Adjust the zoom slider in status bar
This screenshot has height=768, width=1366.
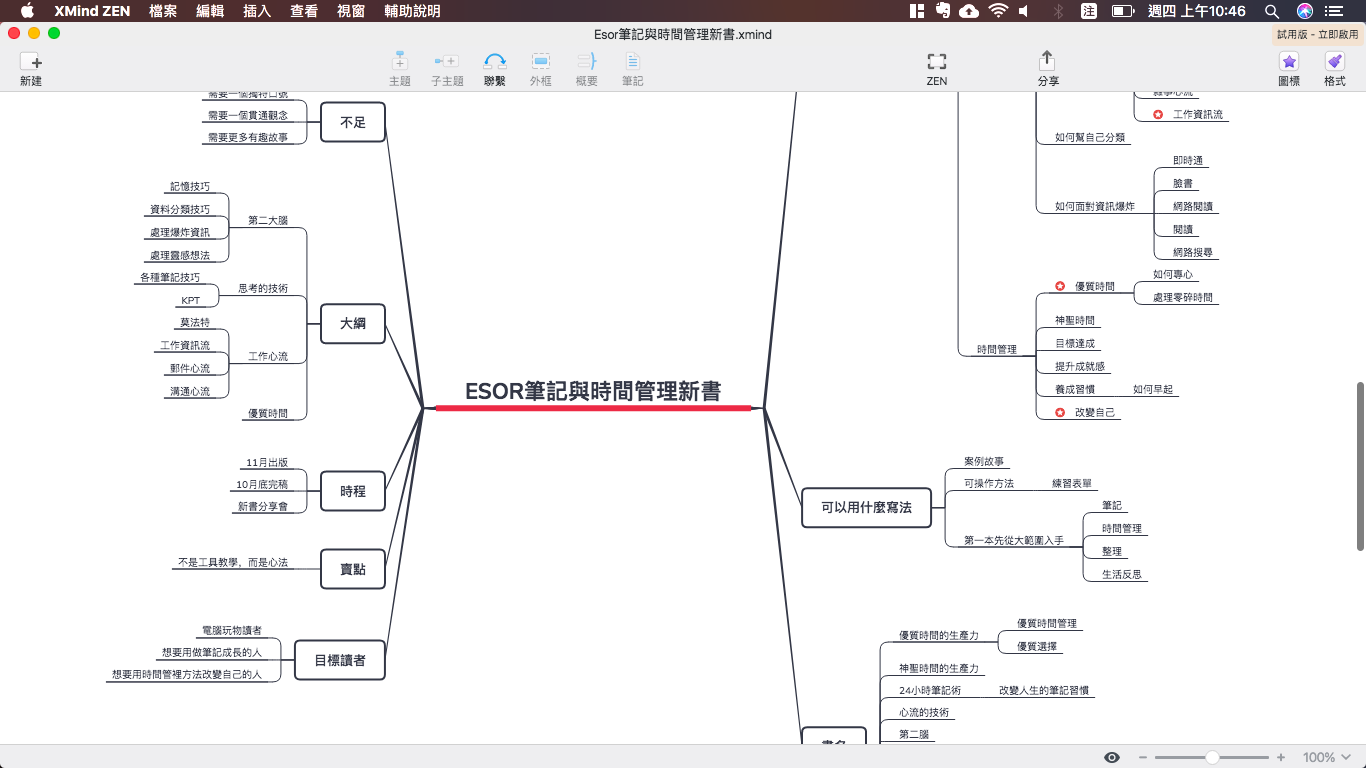click(1212, 758)
